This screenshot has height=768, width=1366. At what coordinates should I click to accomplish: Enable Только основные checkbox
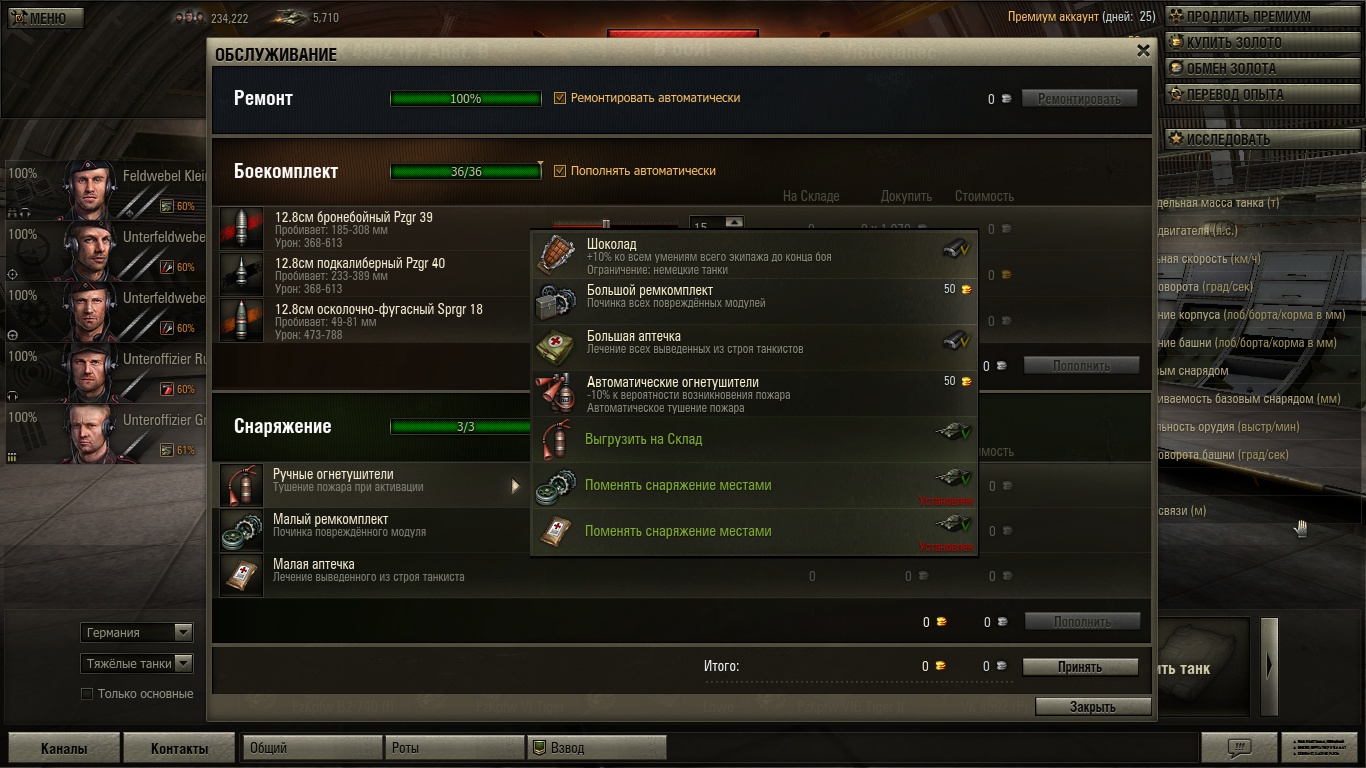click(x=87, y=694)
